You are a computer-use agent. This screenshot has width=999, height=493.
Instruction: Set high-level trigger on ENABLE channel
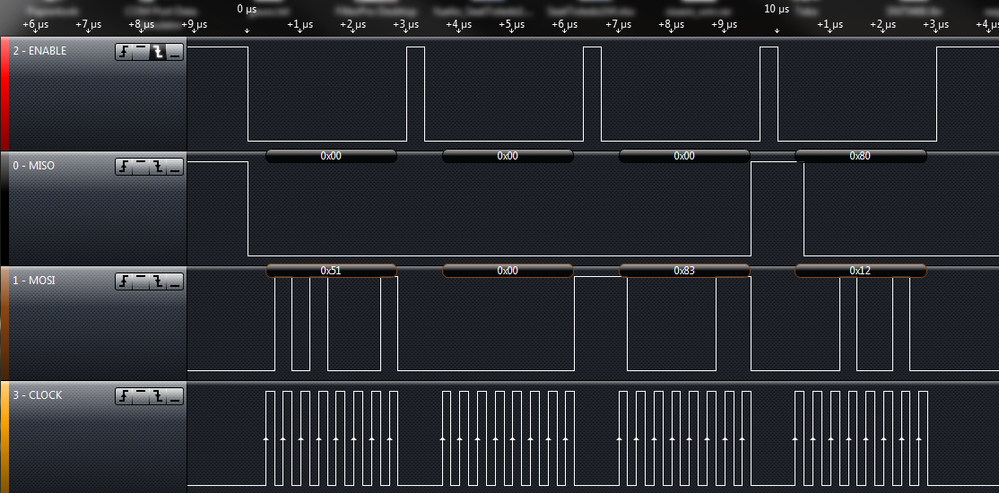coord(141,52)
